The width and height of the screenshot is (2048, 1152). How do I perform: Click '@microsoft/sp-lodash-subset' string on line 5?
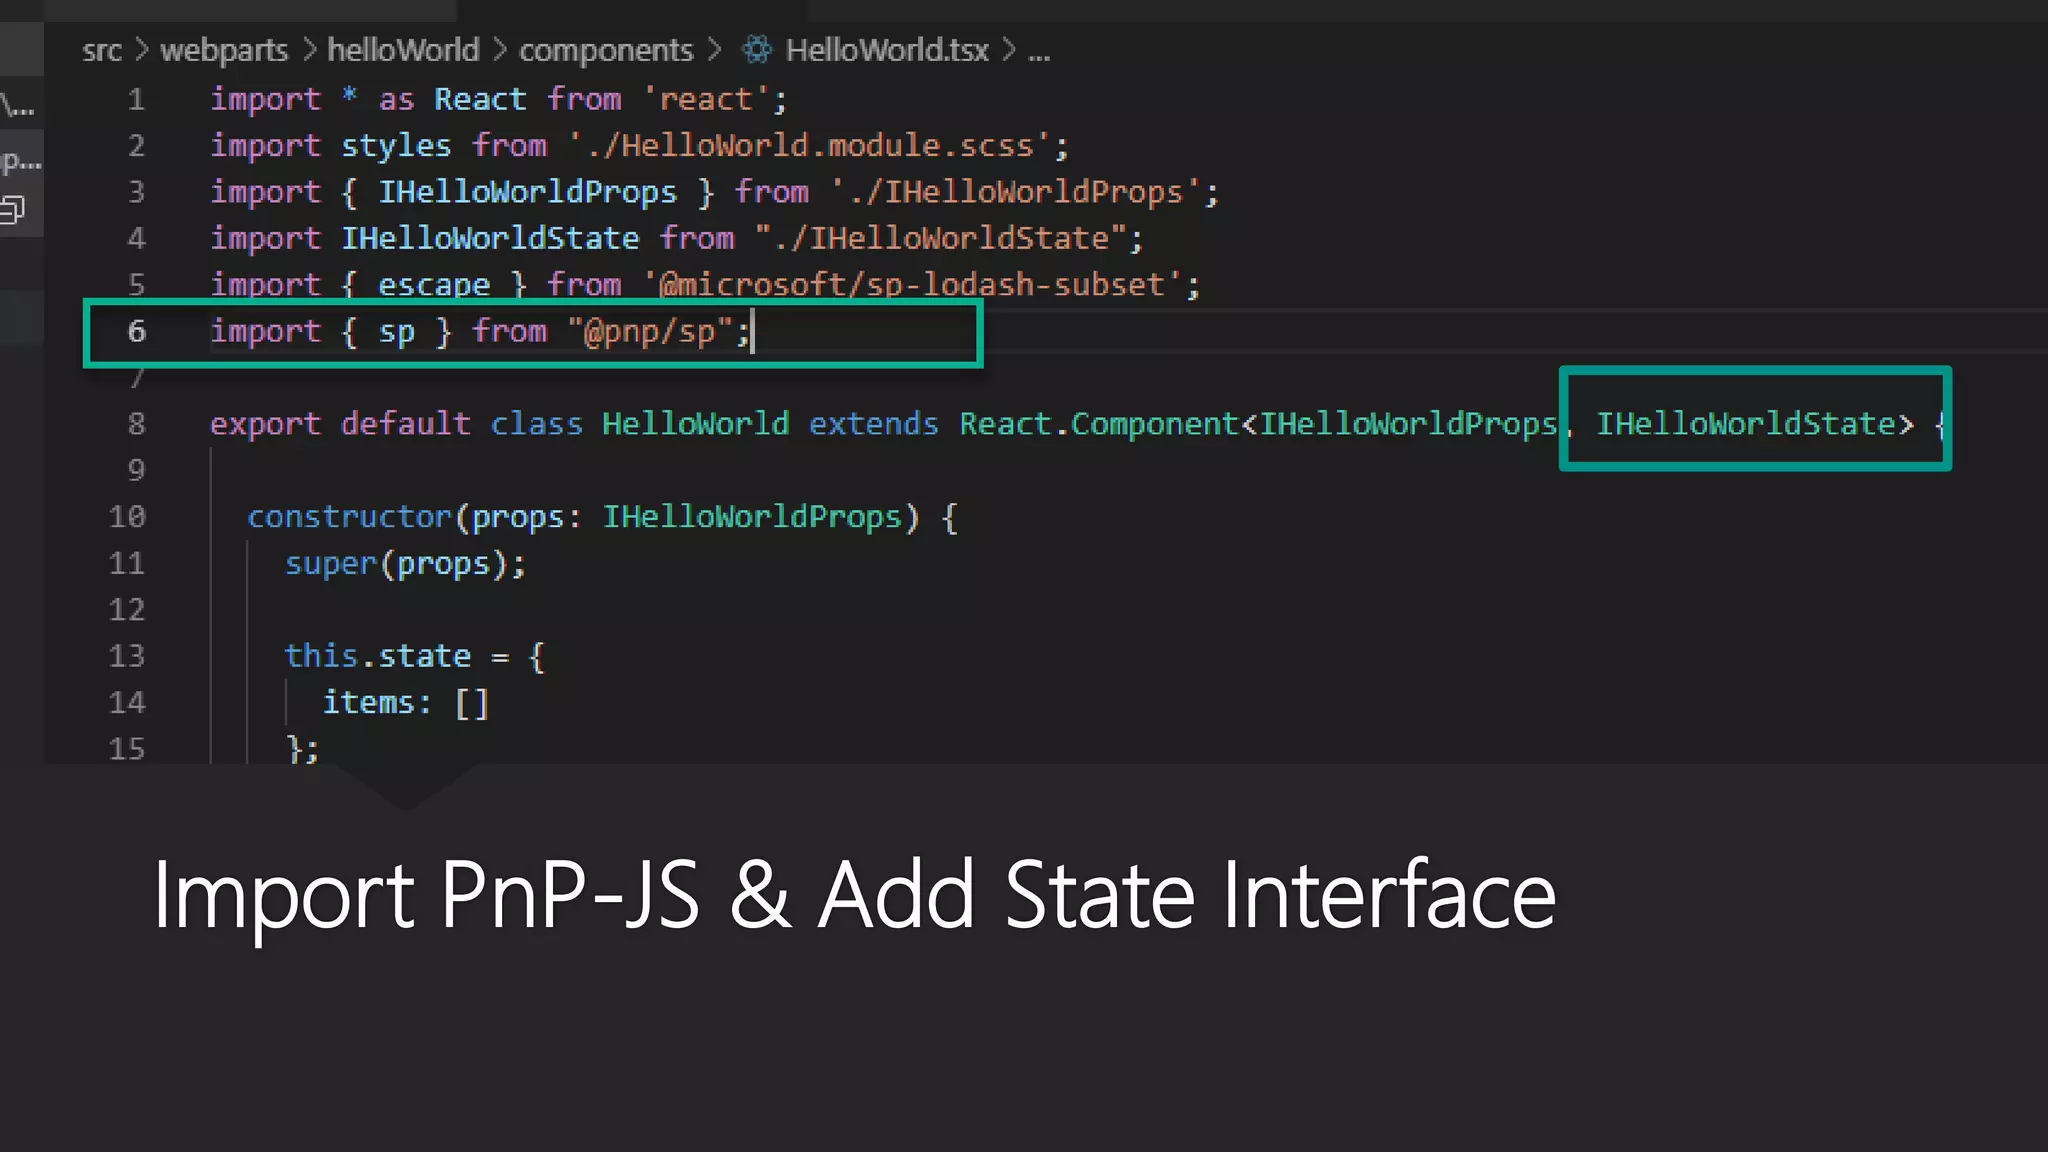912,284
